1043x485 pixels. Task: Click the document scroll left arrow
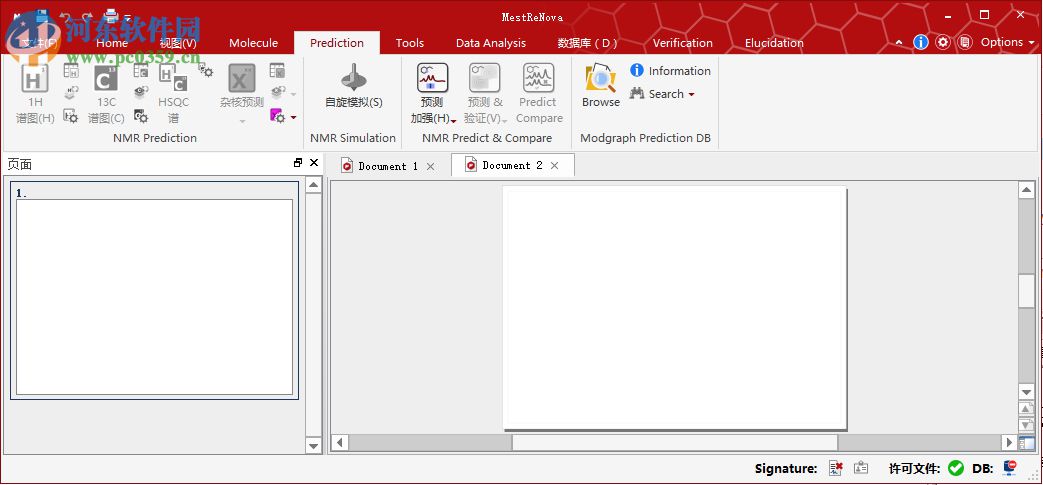point(340,442)
